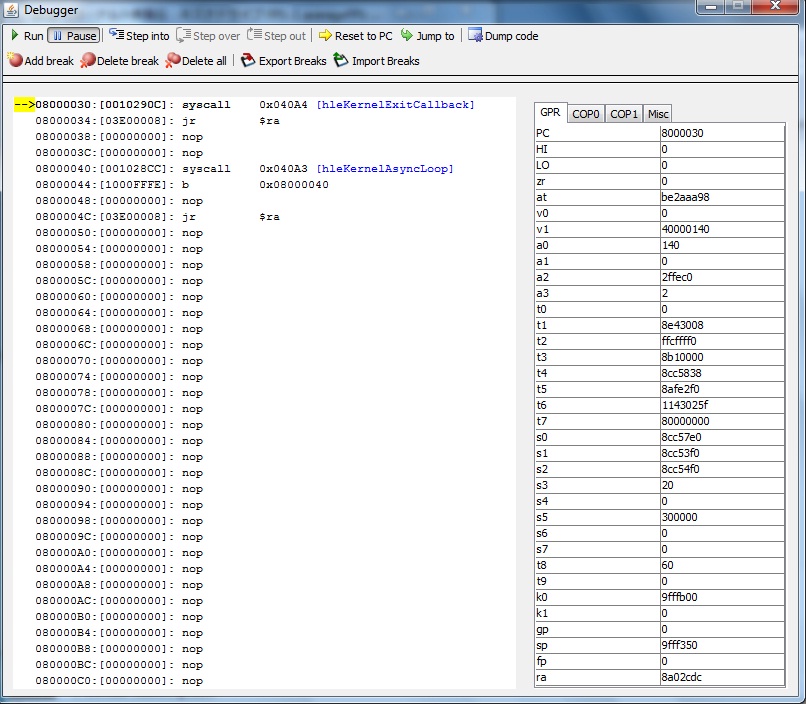Image resolution: width=806 pixels, height=704 pixels.
Task: Switch to the COP1 tab
Action: point(624,114)
